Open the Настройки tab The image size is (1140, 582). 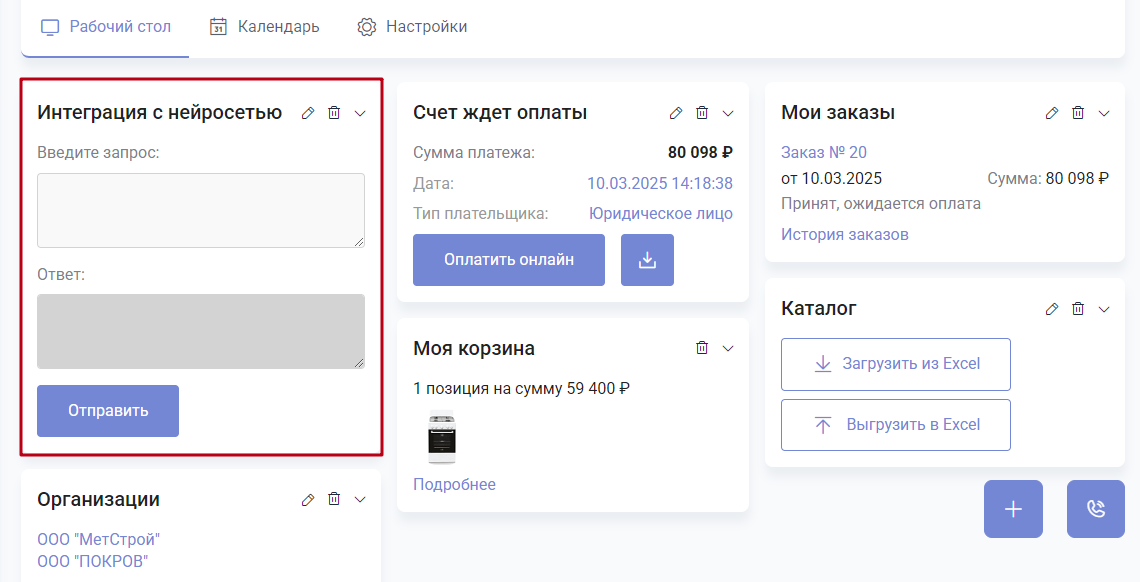tap(412, 27)
